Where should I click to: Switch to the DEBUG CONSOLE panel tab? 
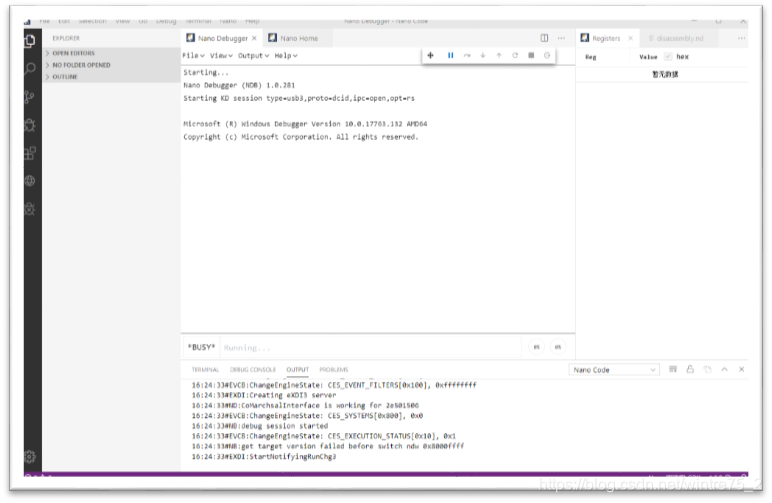253,370
